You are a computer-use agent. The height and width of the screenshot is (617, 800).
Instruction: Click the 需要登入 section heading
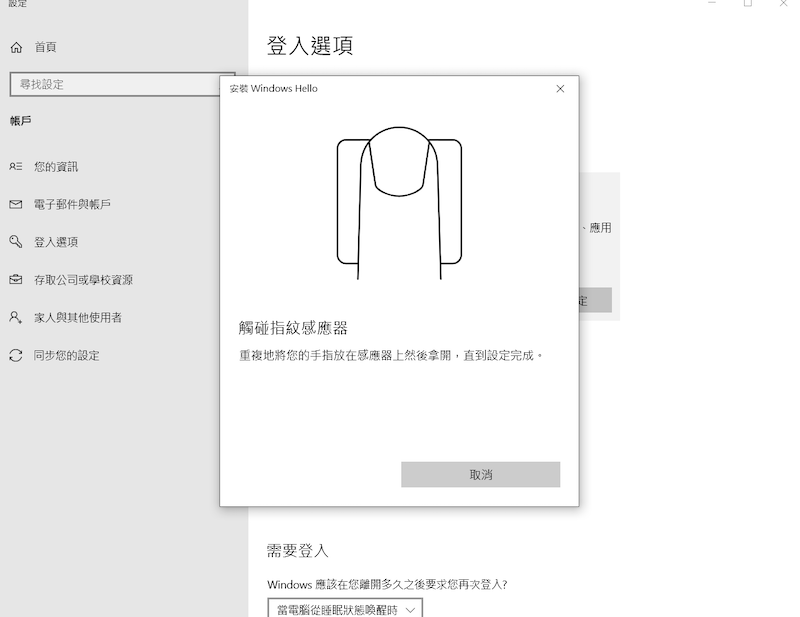[297, 551]
